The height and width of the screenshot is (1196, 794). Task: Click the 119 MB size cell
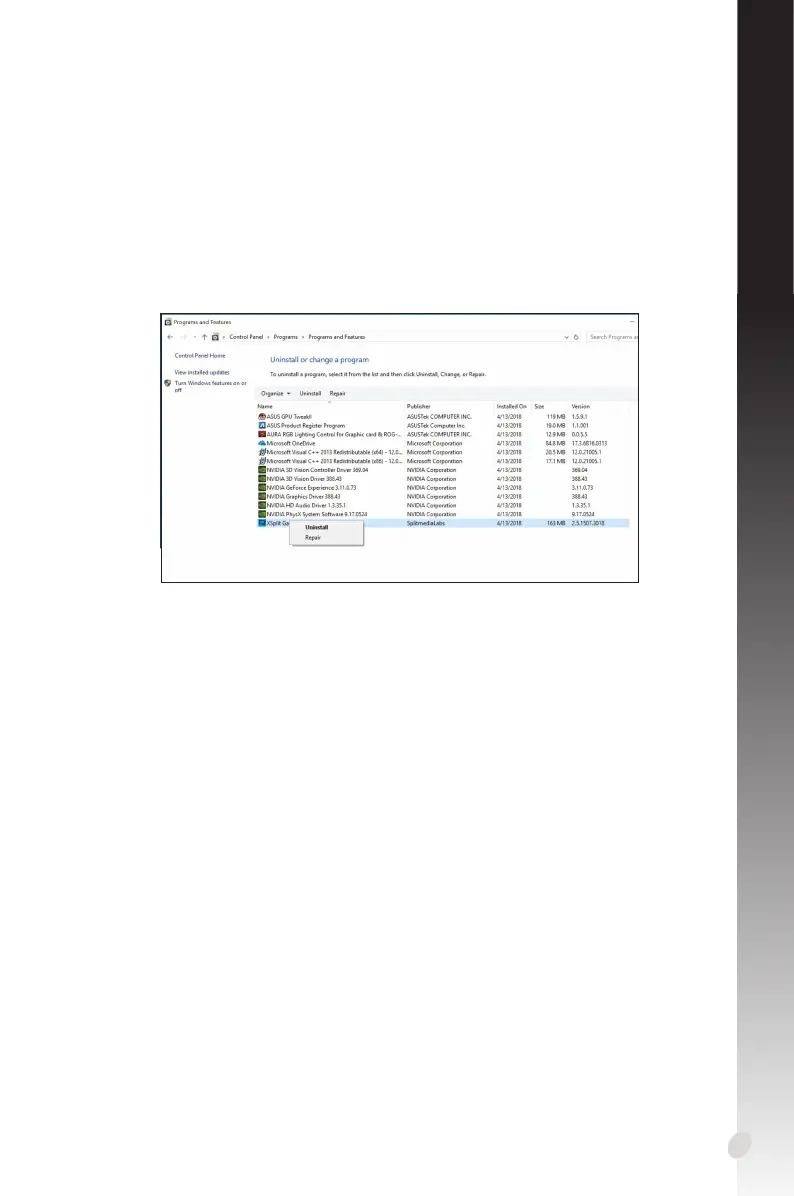coord(555,417)
